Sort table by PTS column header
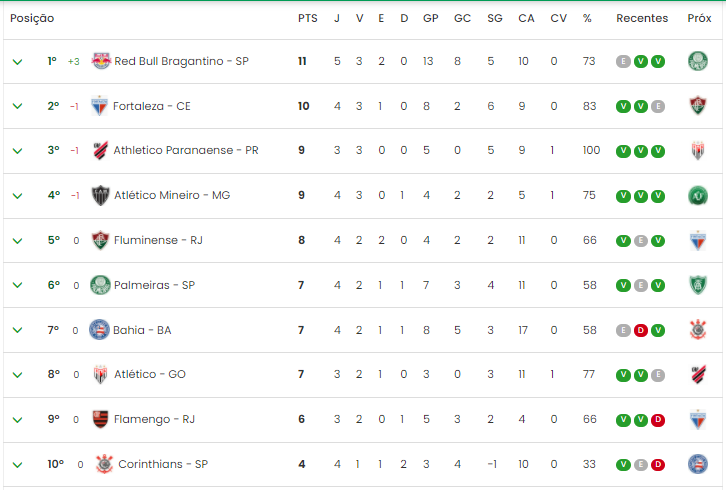 click(307, 18)
